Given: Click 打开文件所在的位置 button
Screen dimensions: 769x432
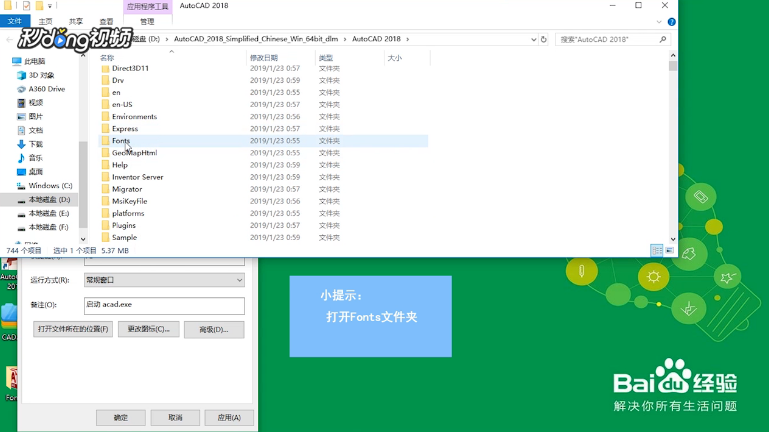Looking at the screenshot, I should pos(73,329).
